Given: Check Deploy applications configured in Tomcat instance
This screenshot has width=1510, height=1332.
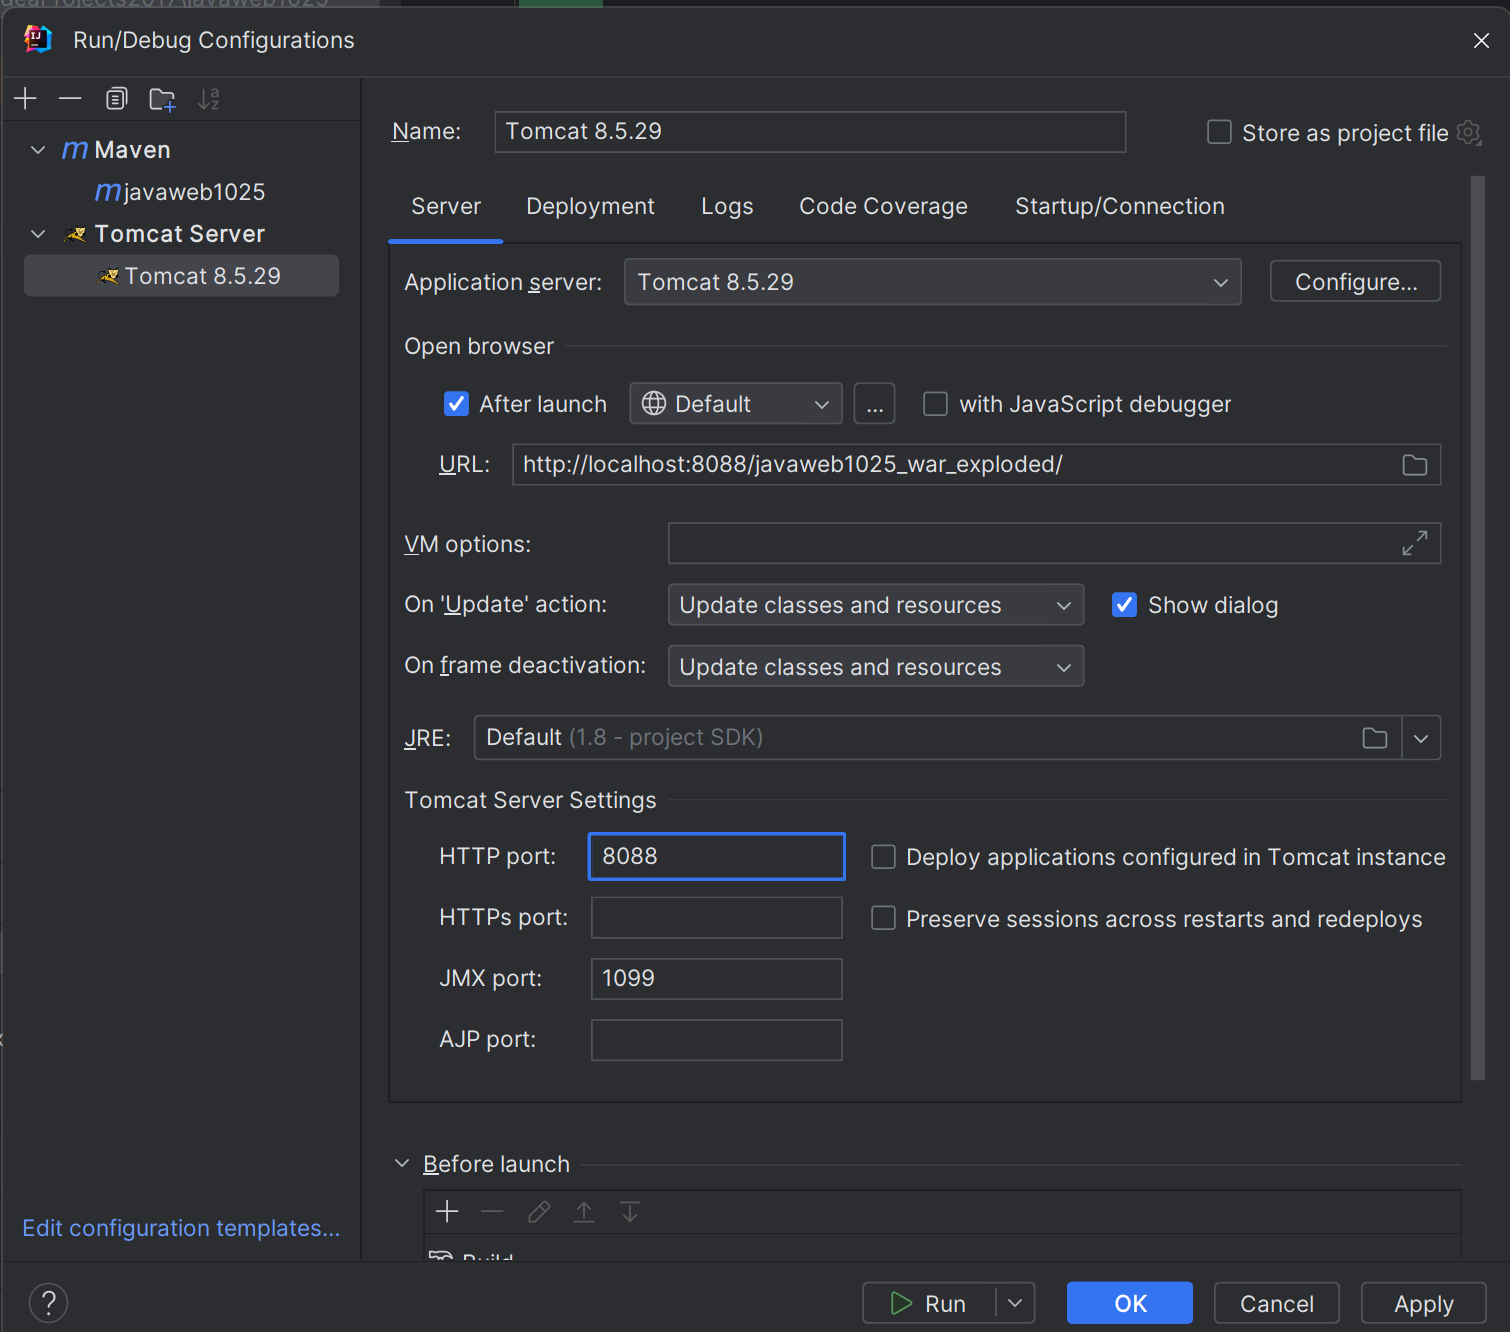Looking at the screenshot, I should (883, 857).
